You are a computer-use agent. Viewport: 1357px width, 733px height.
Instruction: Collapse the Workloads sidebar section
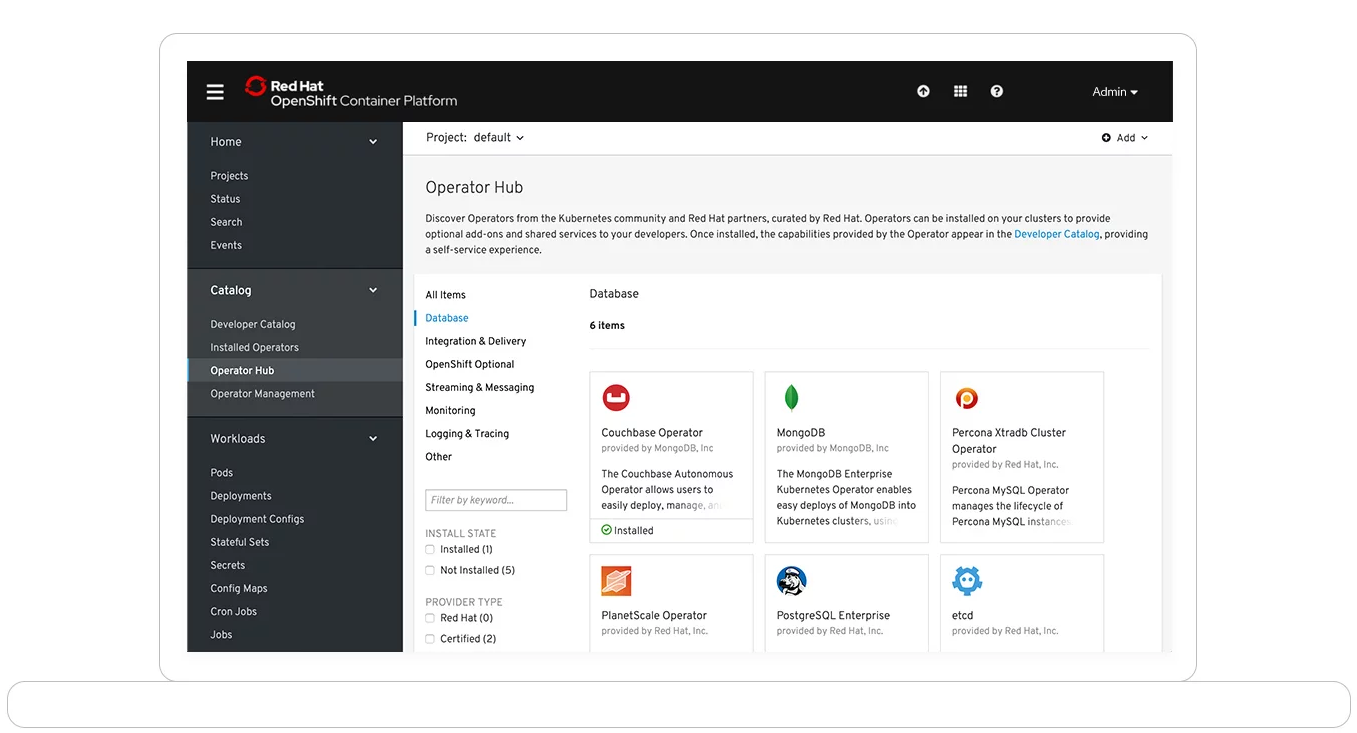(x=373, y=439)
